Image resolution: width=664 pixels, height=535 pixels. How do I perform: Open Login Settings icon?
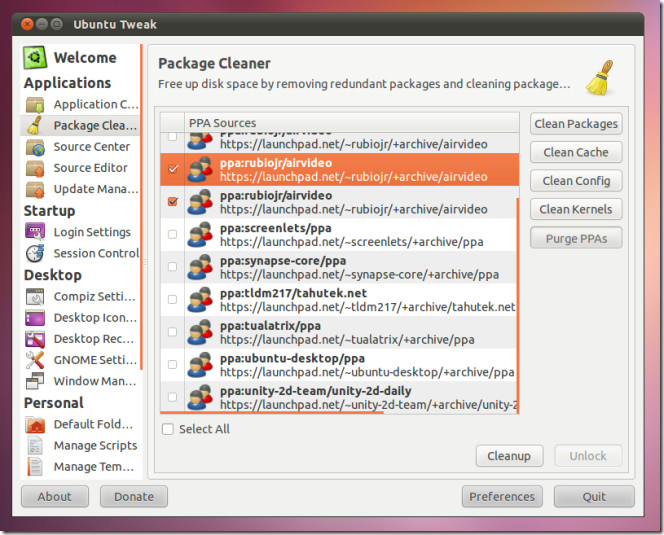35,232
